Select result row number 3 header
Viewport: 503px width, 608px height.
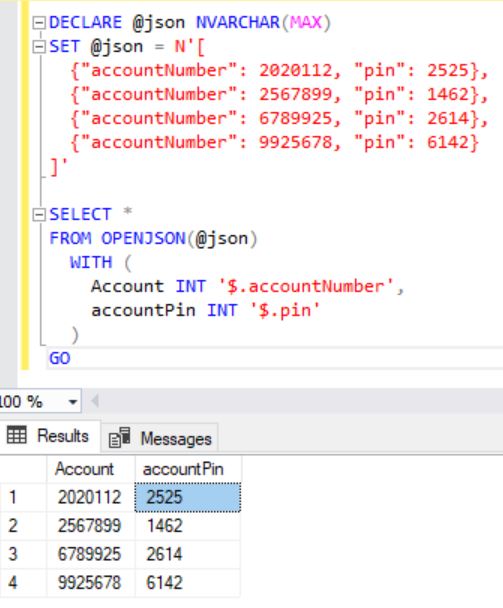click(x=23, y=554)
